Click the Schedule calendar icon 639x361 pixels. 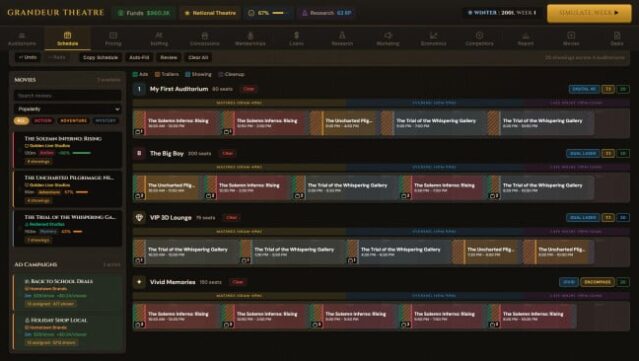pos(68,35)
